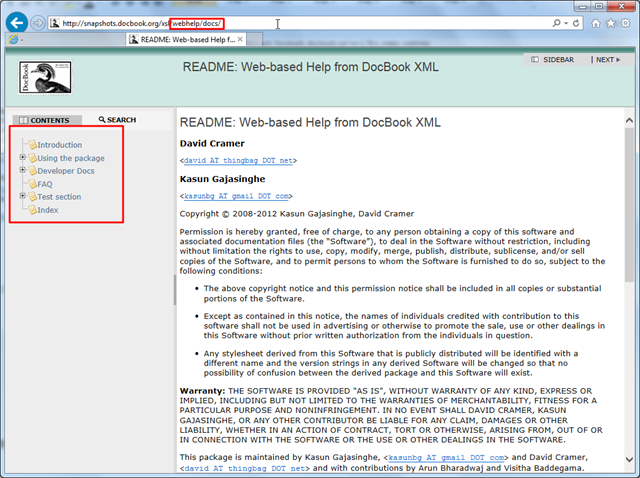Click David Cramer's thingbag email link under his name

[x=238, y=160]
